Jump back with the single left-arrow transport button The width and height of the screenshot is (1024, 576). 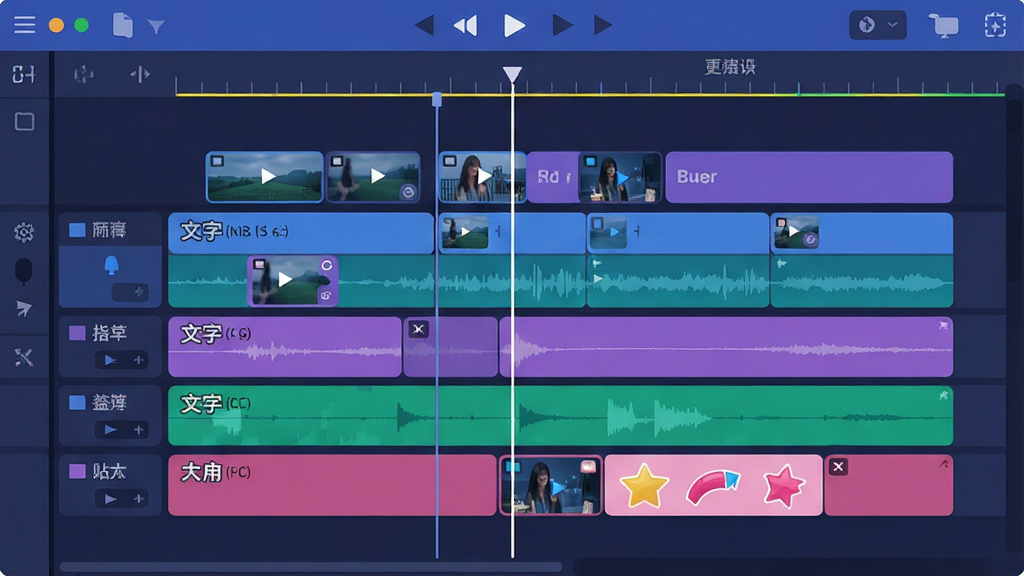point(424,25)
